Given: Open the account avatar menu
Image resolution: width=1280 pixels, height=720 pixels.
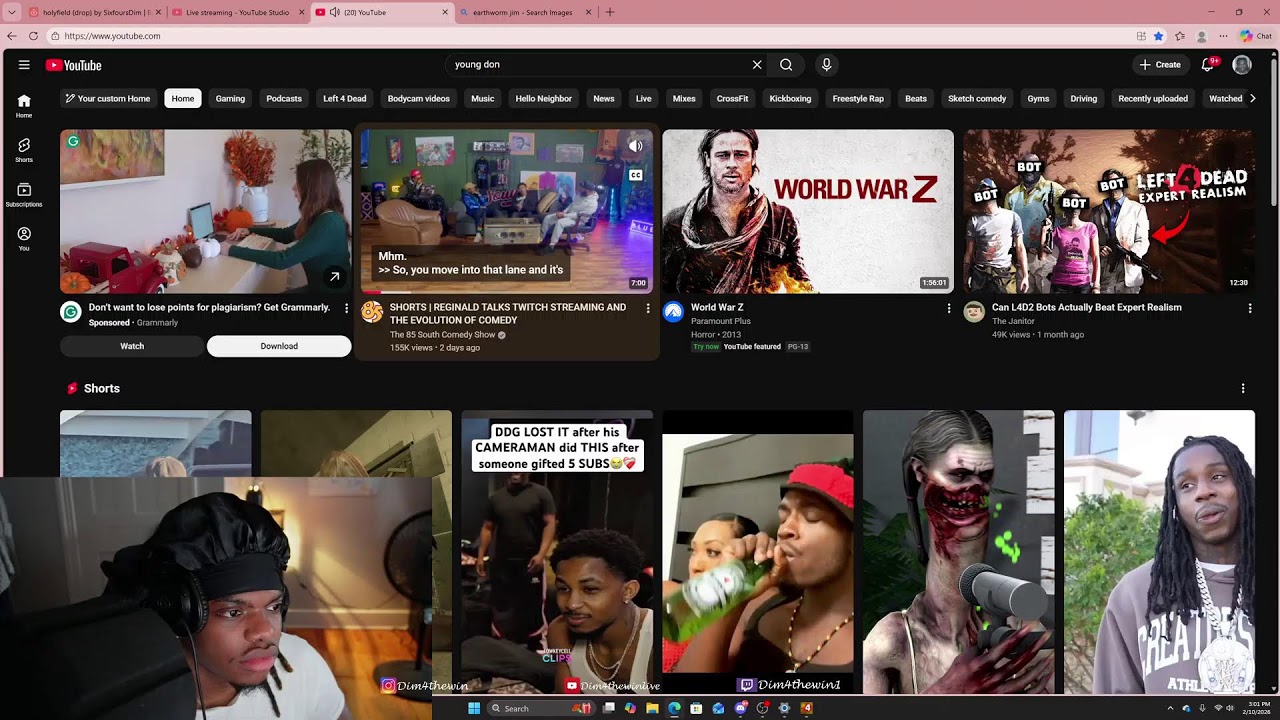Looking at the screenshot, I should click(x=1242, y=65).
